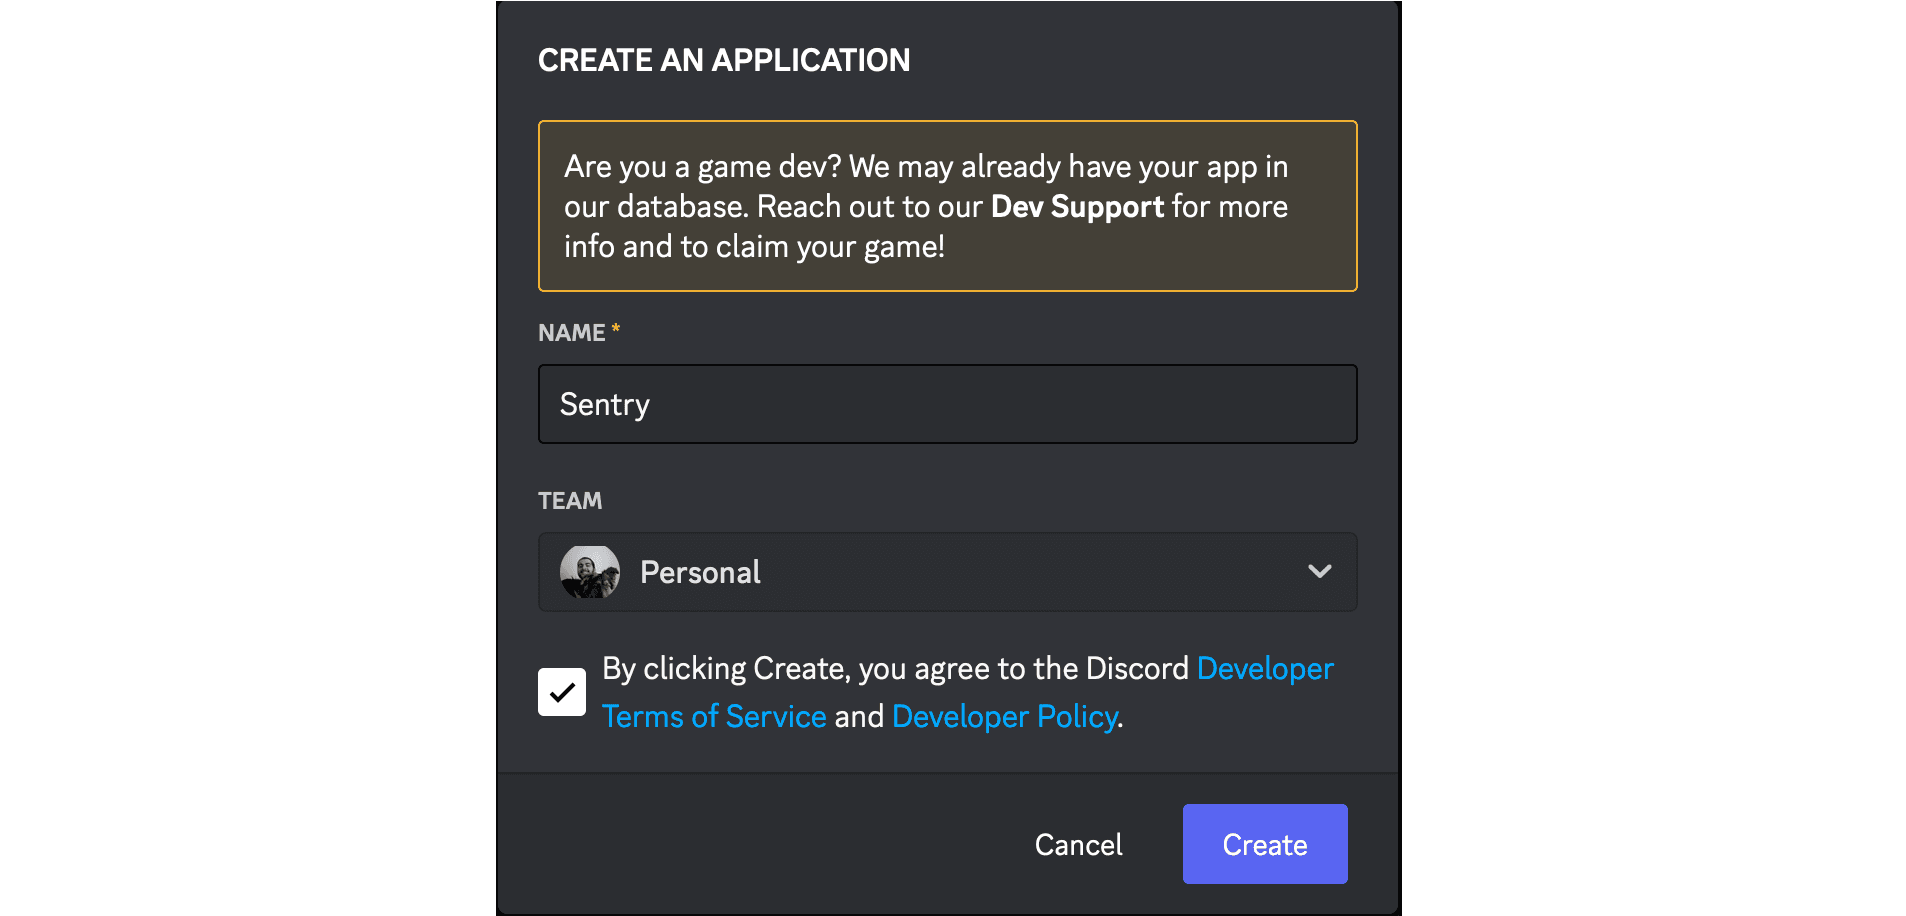Open the Developer Terms of Service link

point(714,716)
